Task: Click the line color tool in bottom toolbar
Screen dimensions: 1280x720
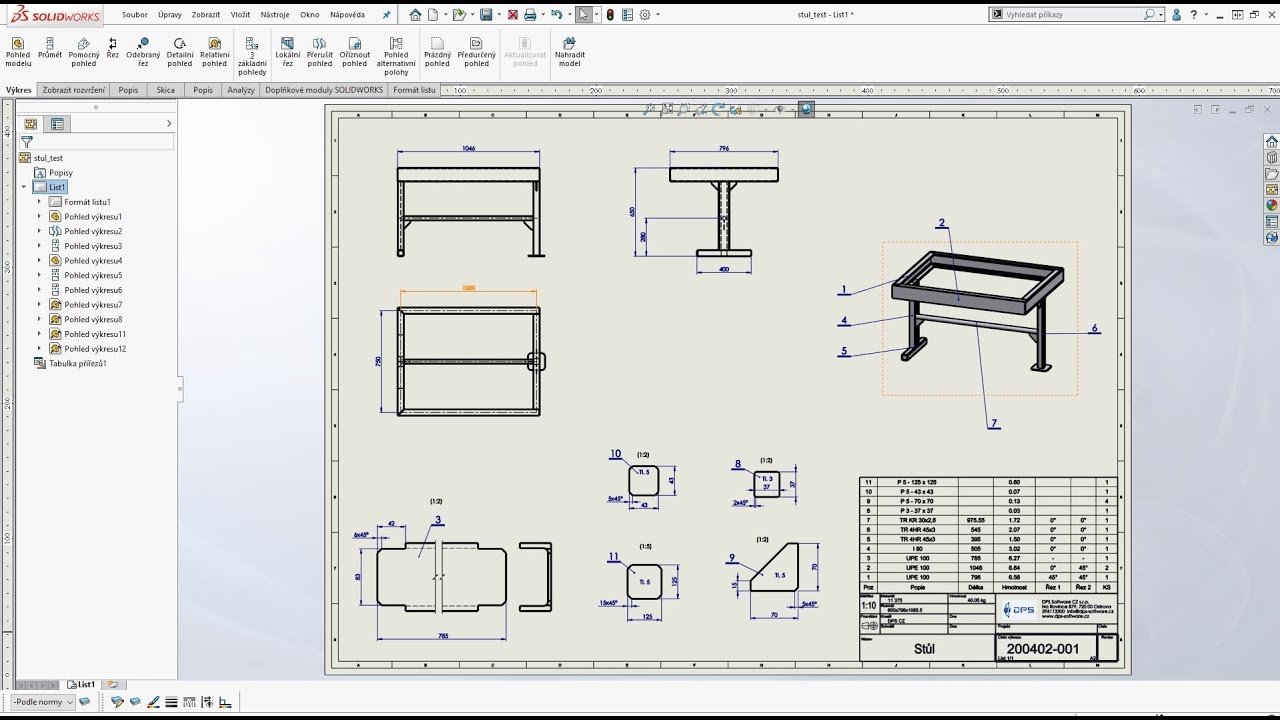Action: coord(152,702)
